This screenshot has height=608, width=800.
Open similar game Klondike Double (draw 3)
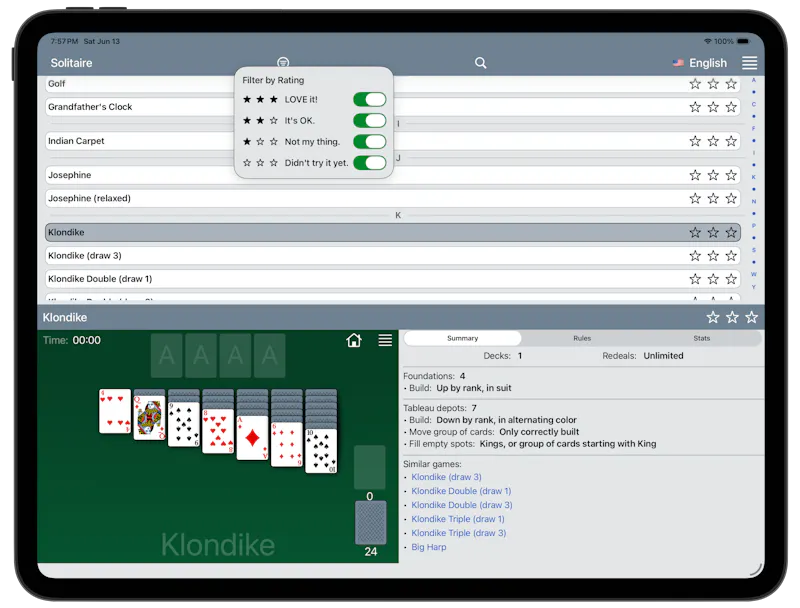(462, 504)
